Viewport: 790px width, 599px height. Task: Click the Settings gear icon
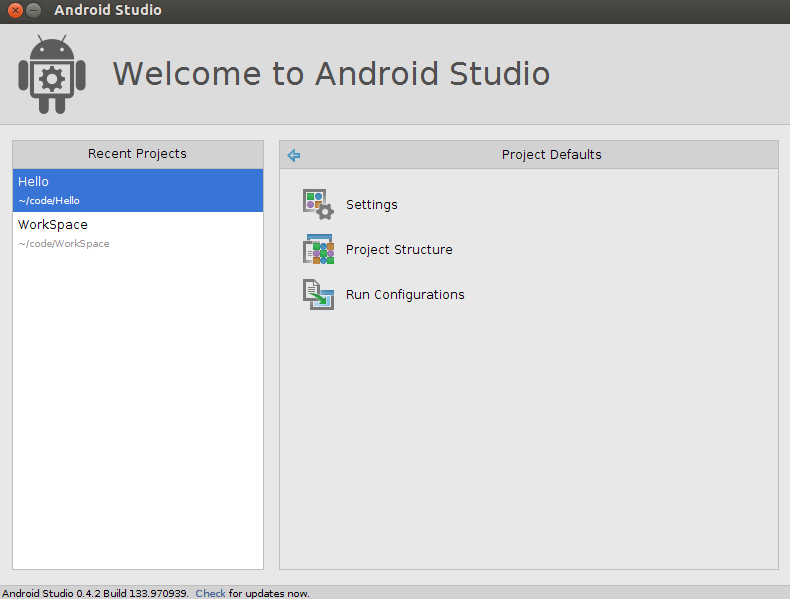point(318,204)
